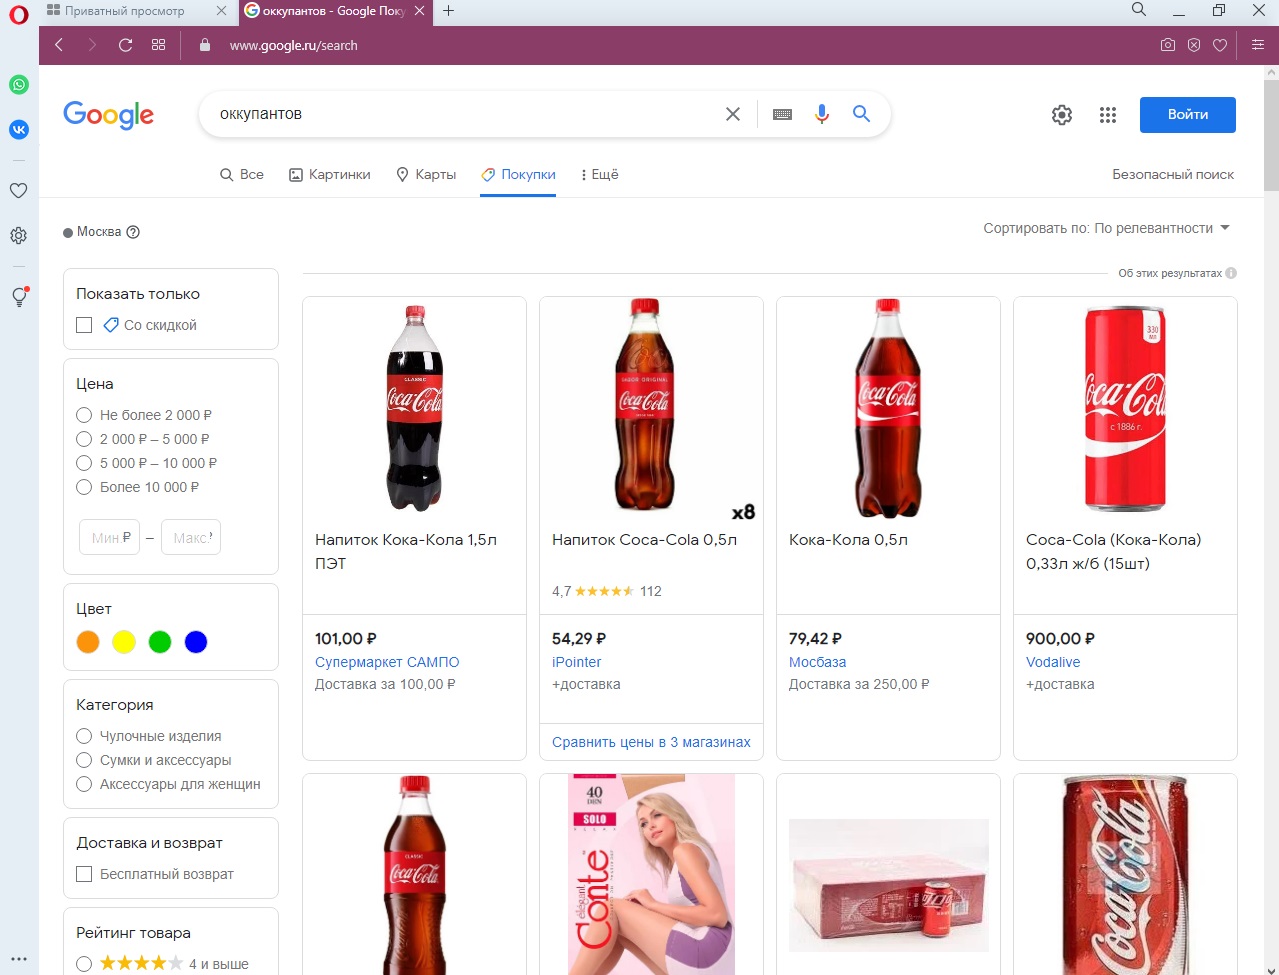
Task: Pick the yellow color filter
Action: pos(124,642)
